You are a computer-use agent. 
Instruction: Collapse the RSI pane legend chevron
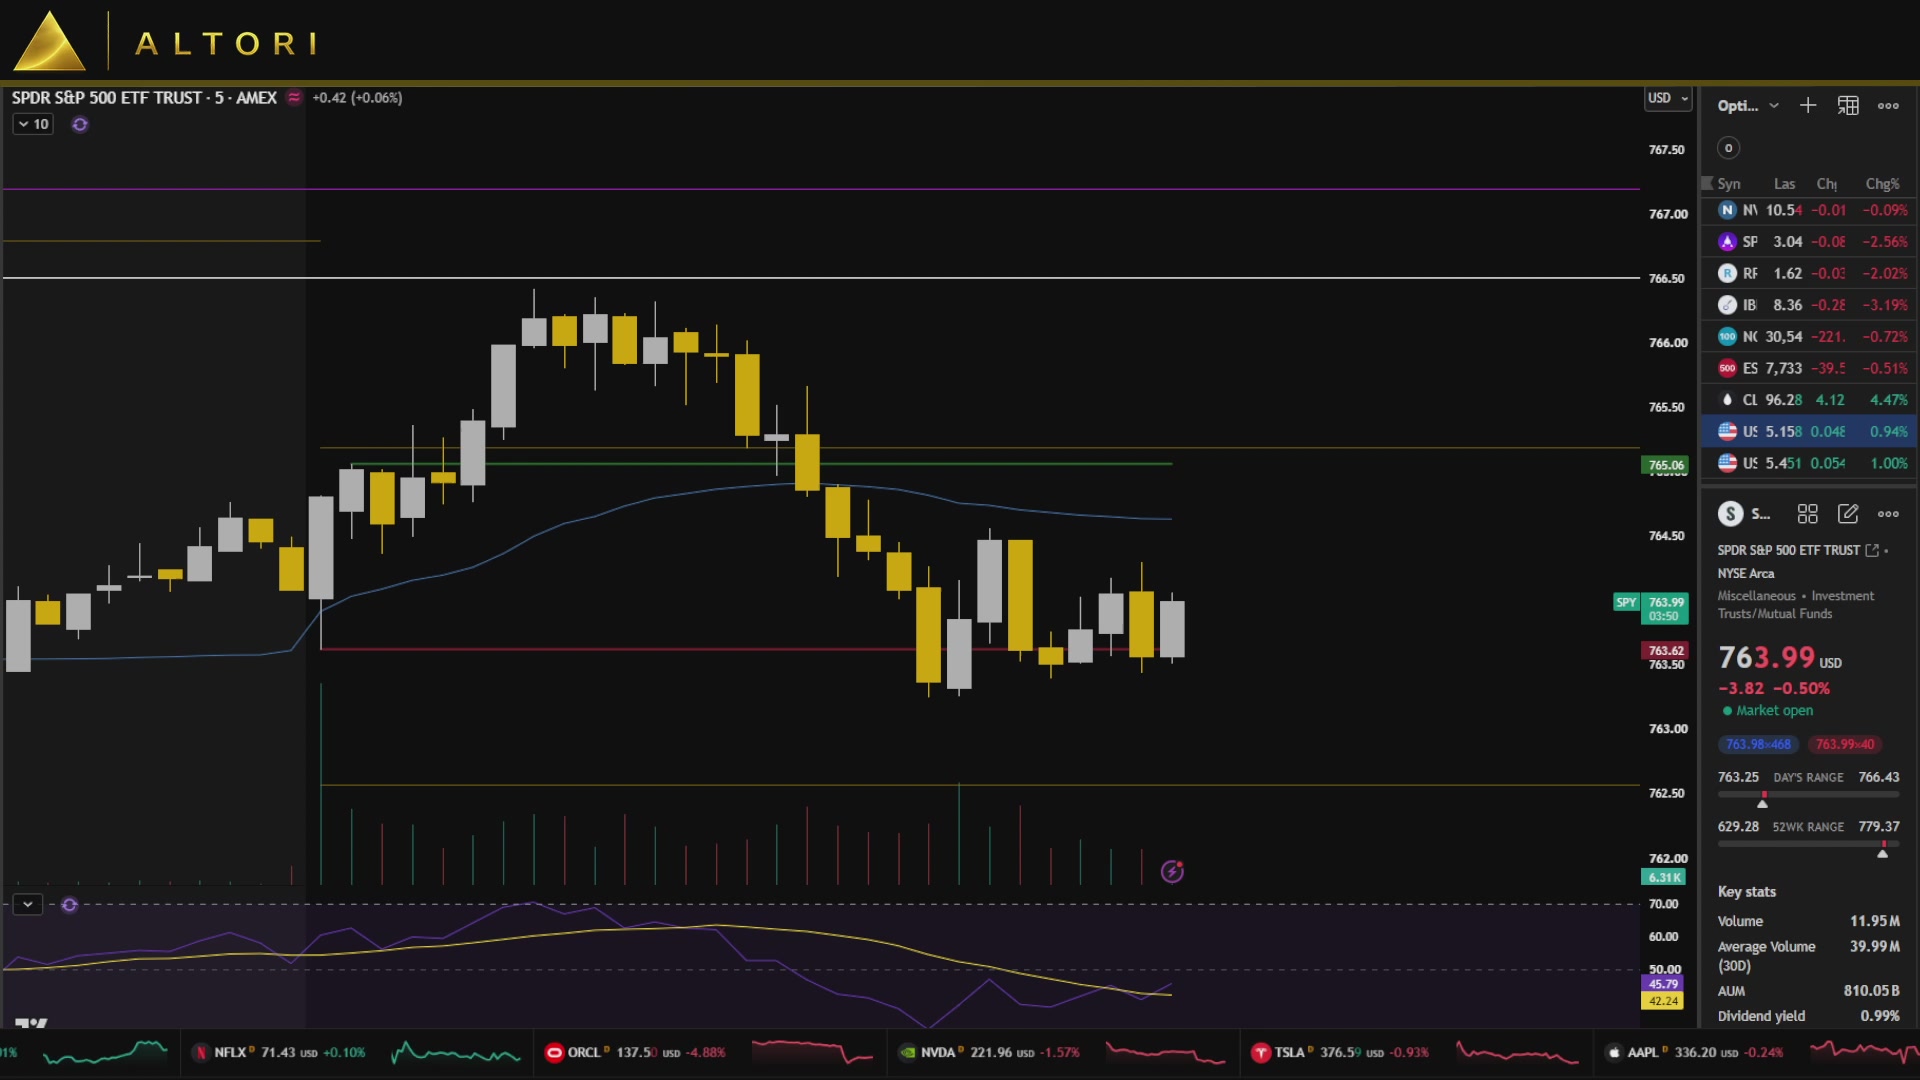coord(28,904)
